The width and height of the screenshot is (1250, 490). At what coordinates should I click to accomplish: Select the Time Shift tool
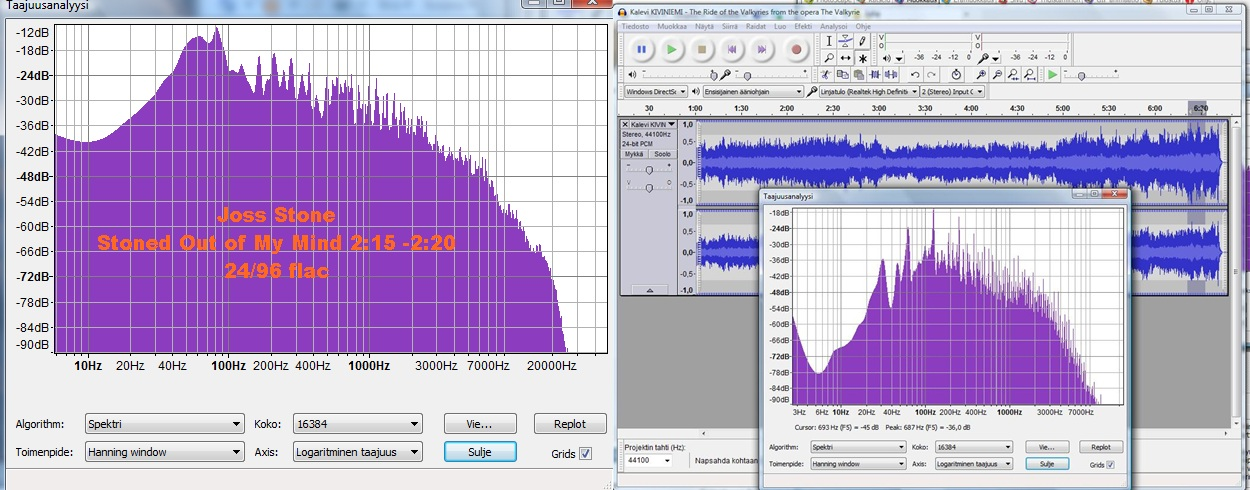pos(845,58)
